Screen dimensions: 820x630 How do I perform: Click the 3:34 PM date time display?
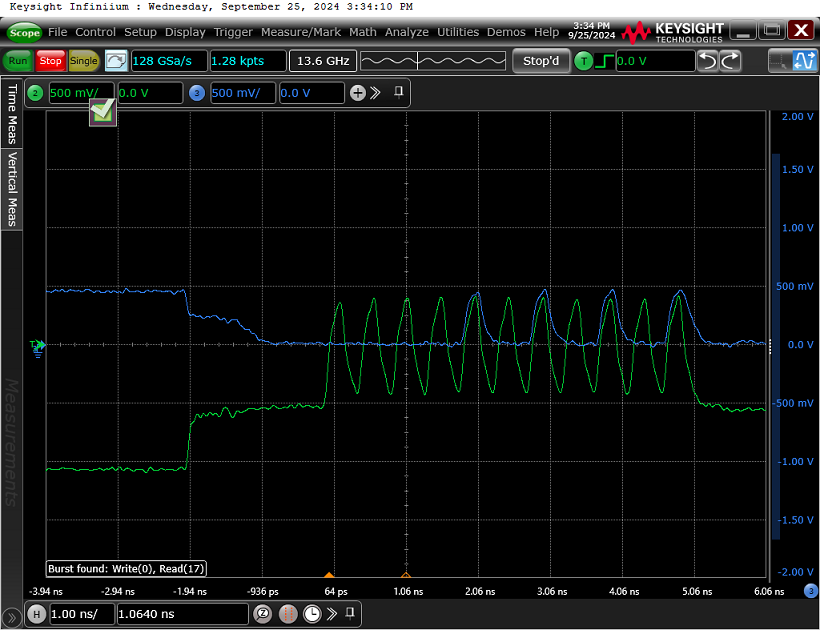591,30
